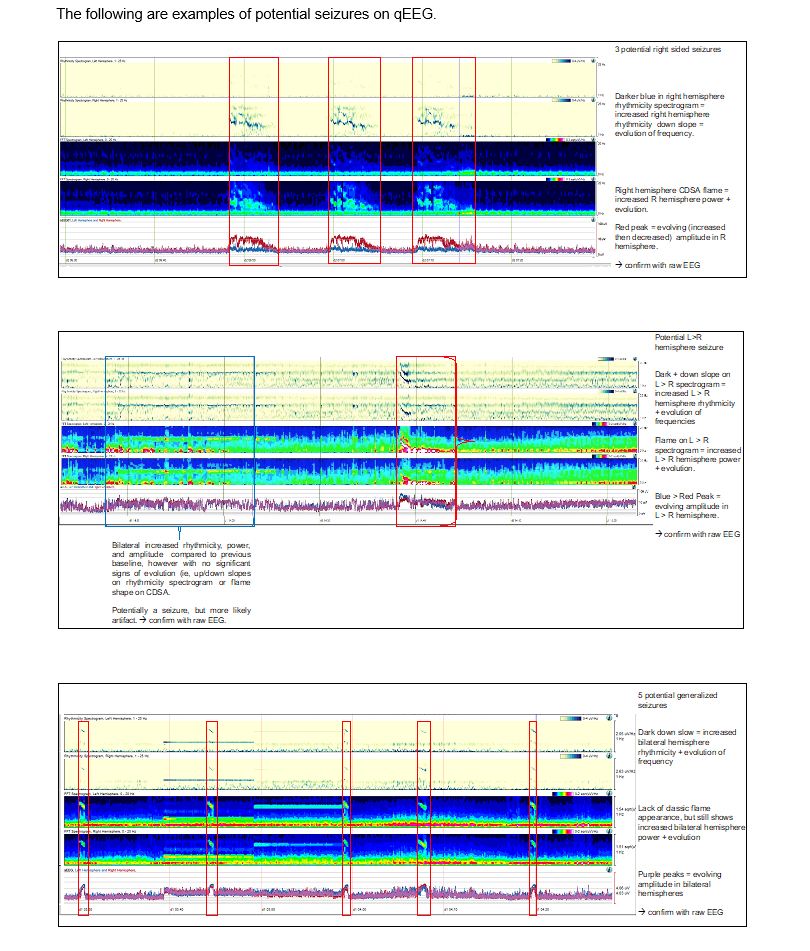Click the 'Lack of classic flame appearance' note
The height and width of the screenshot is (951, 810).
(x=691, y=822)
